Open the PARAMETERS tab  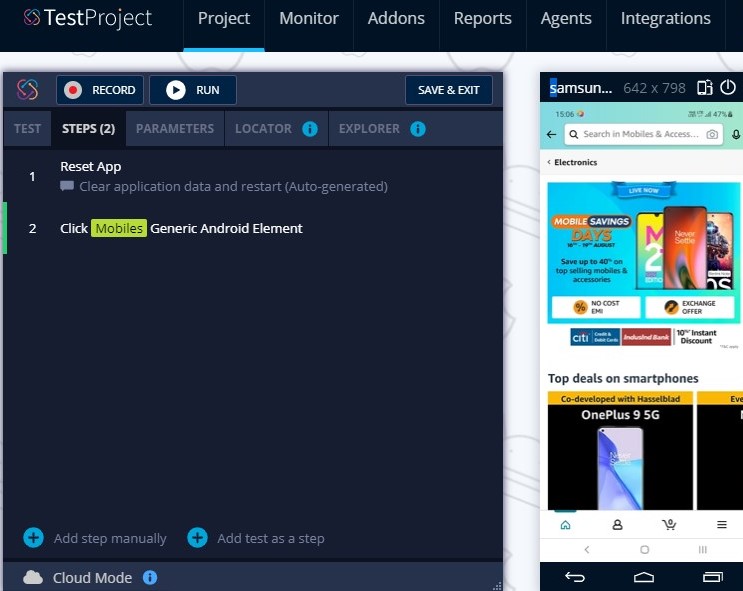point(175,129)
